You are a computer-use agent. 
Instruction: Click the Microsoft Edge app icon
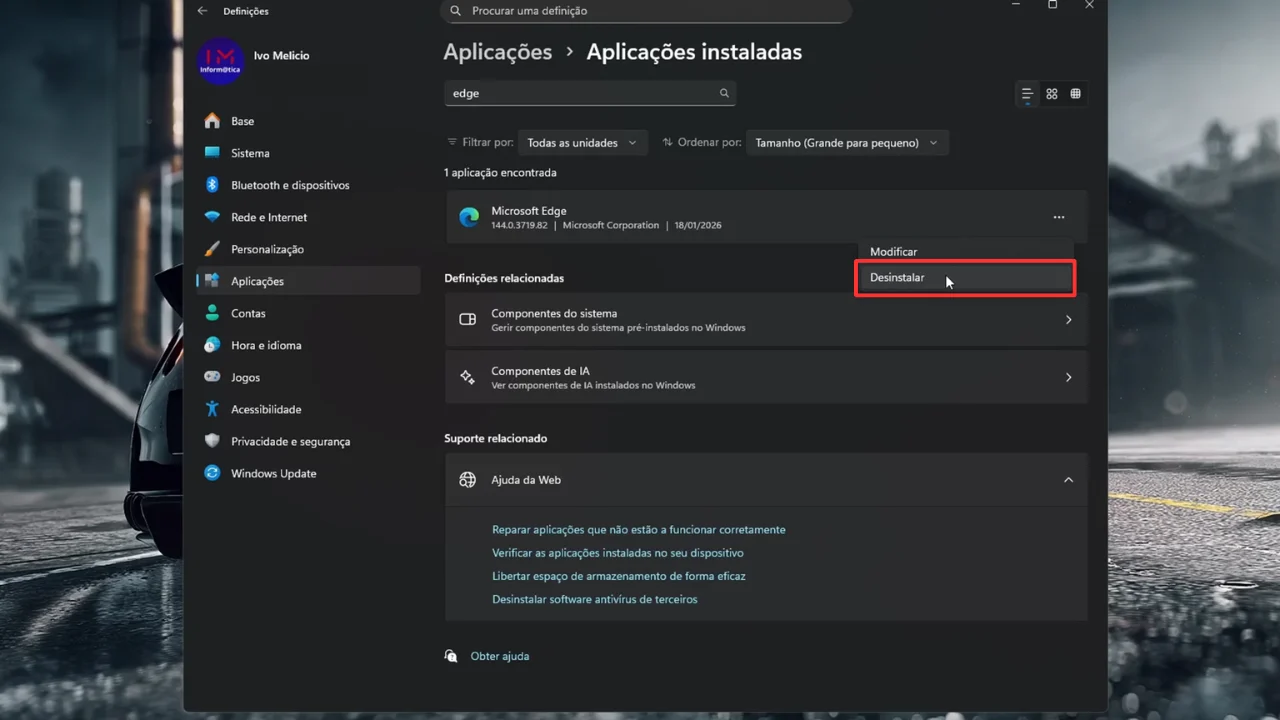click(468, 218)
